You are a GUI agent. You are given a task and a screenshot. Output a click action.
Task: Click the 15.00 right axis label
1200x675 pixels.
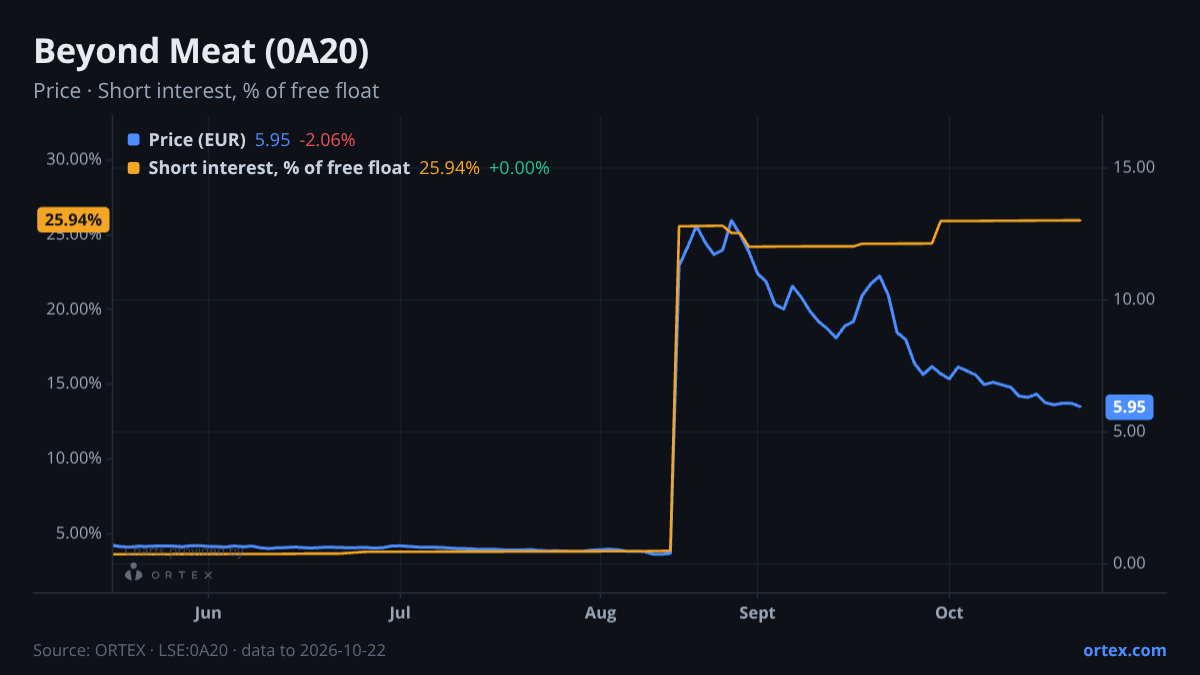1134,167
